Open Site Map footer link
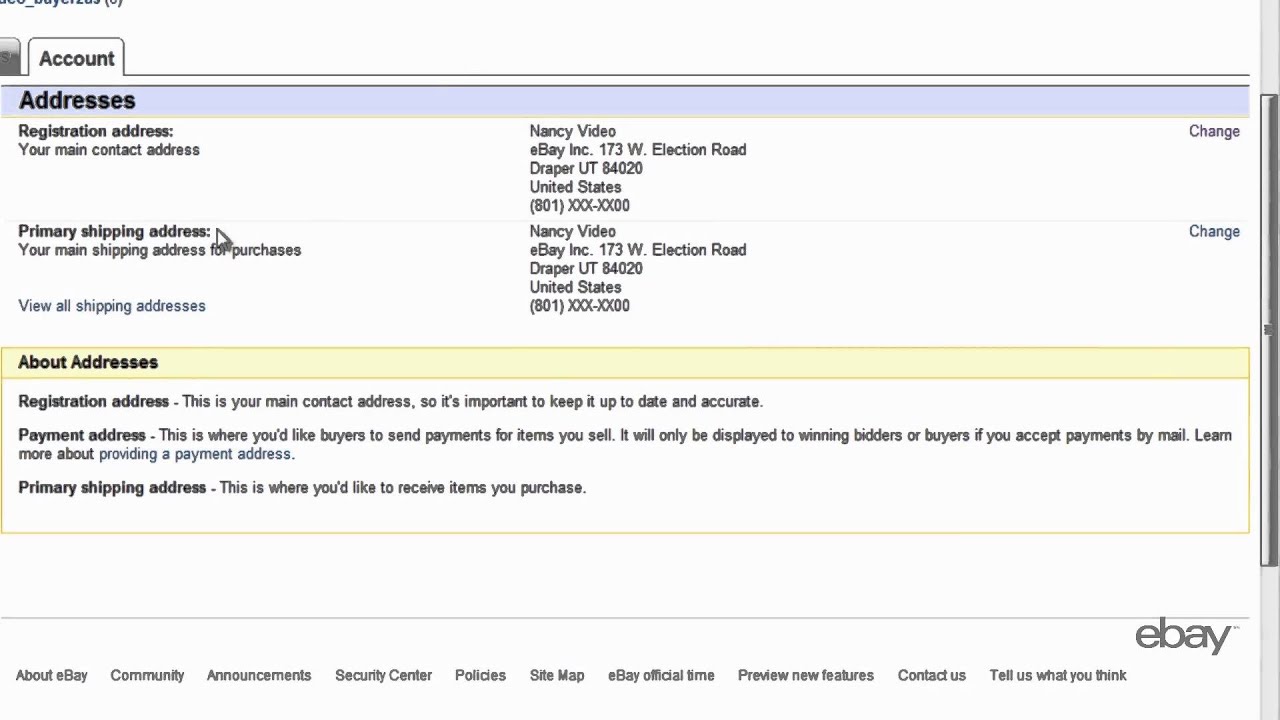The height and width of the screenshot is (720, 1280). tap(557, 675)
